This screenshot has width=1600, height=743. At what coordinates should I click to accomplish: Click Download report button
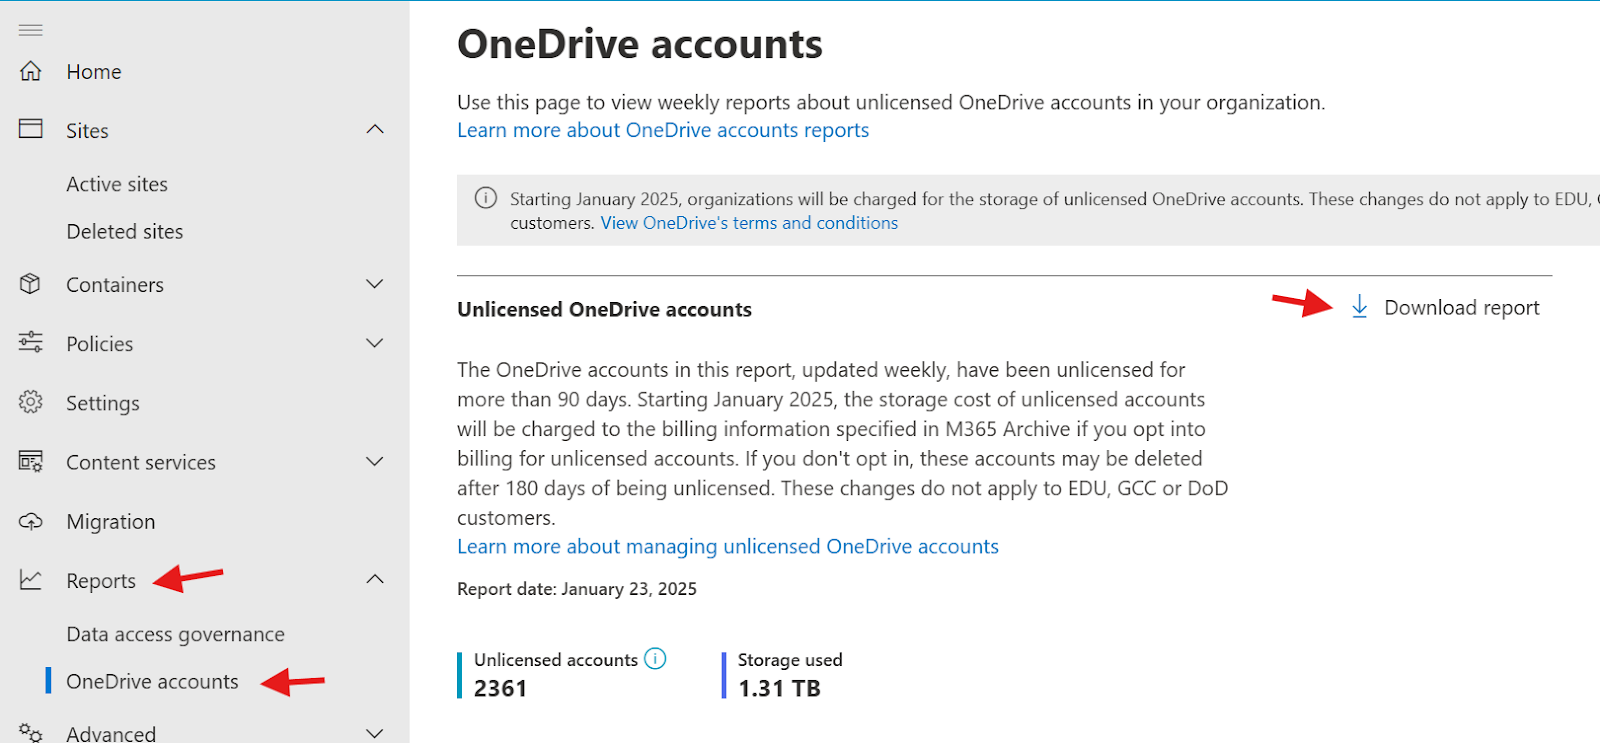click(x=1446, y=307)
